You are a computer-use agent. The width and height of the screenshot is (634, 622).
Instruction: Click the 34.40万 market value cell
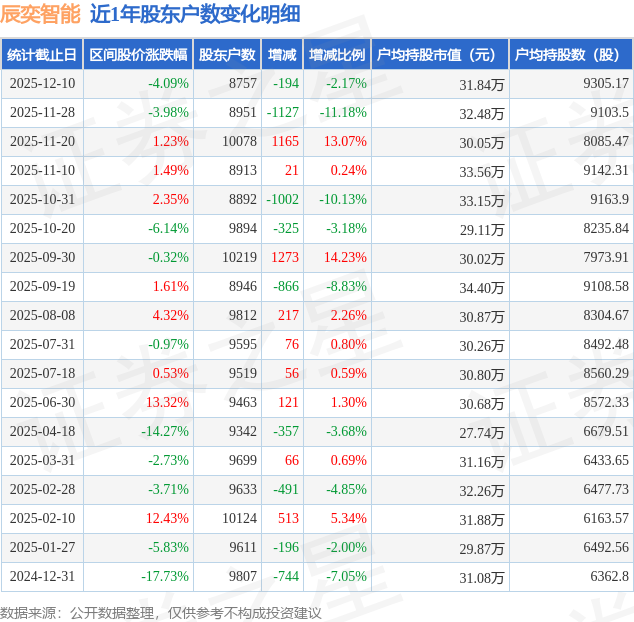(x=482, y=288)
